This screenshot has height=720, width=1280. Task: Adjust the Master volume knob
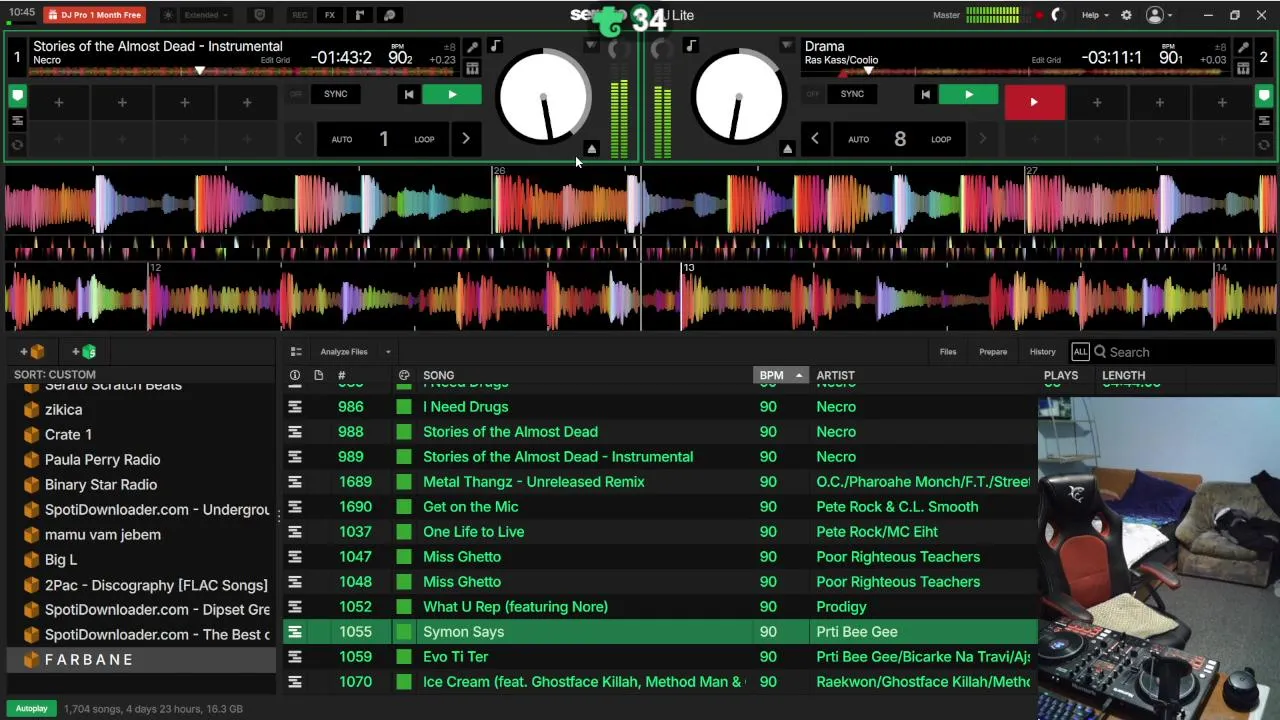(x=1057, y=15)
